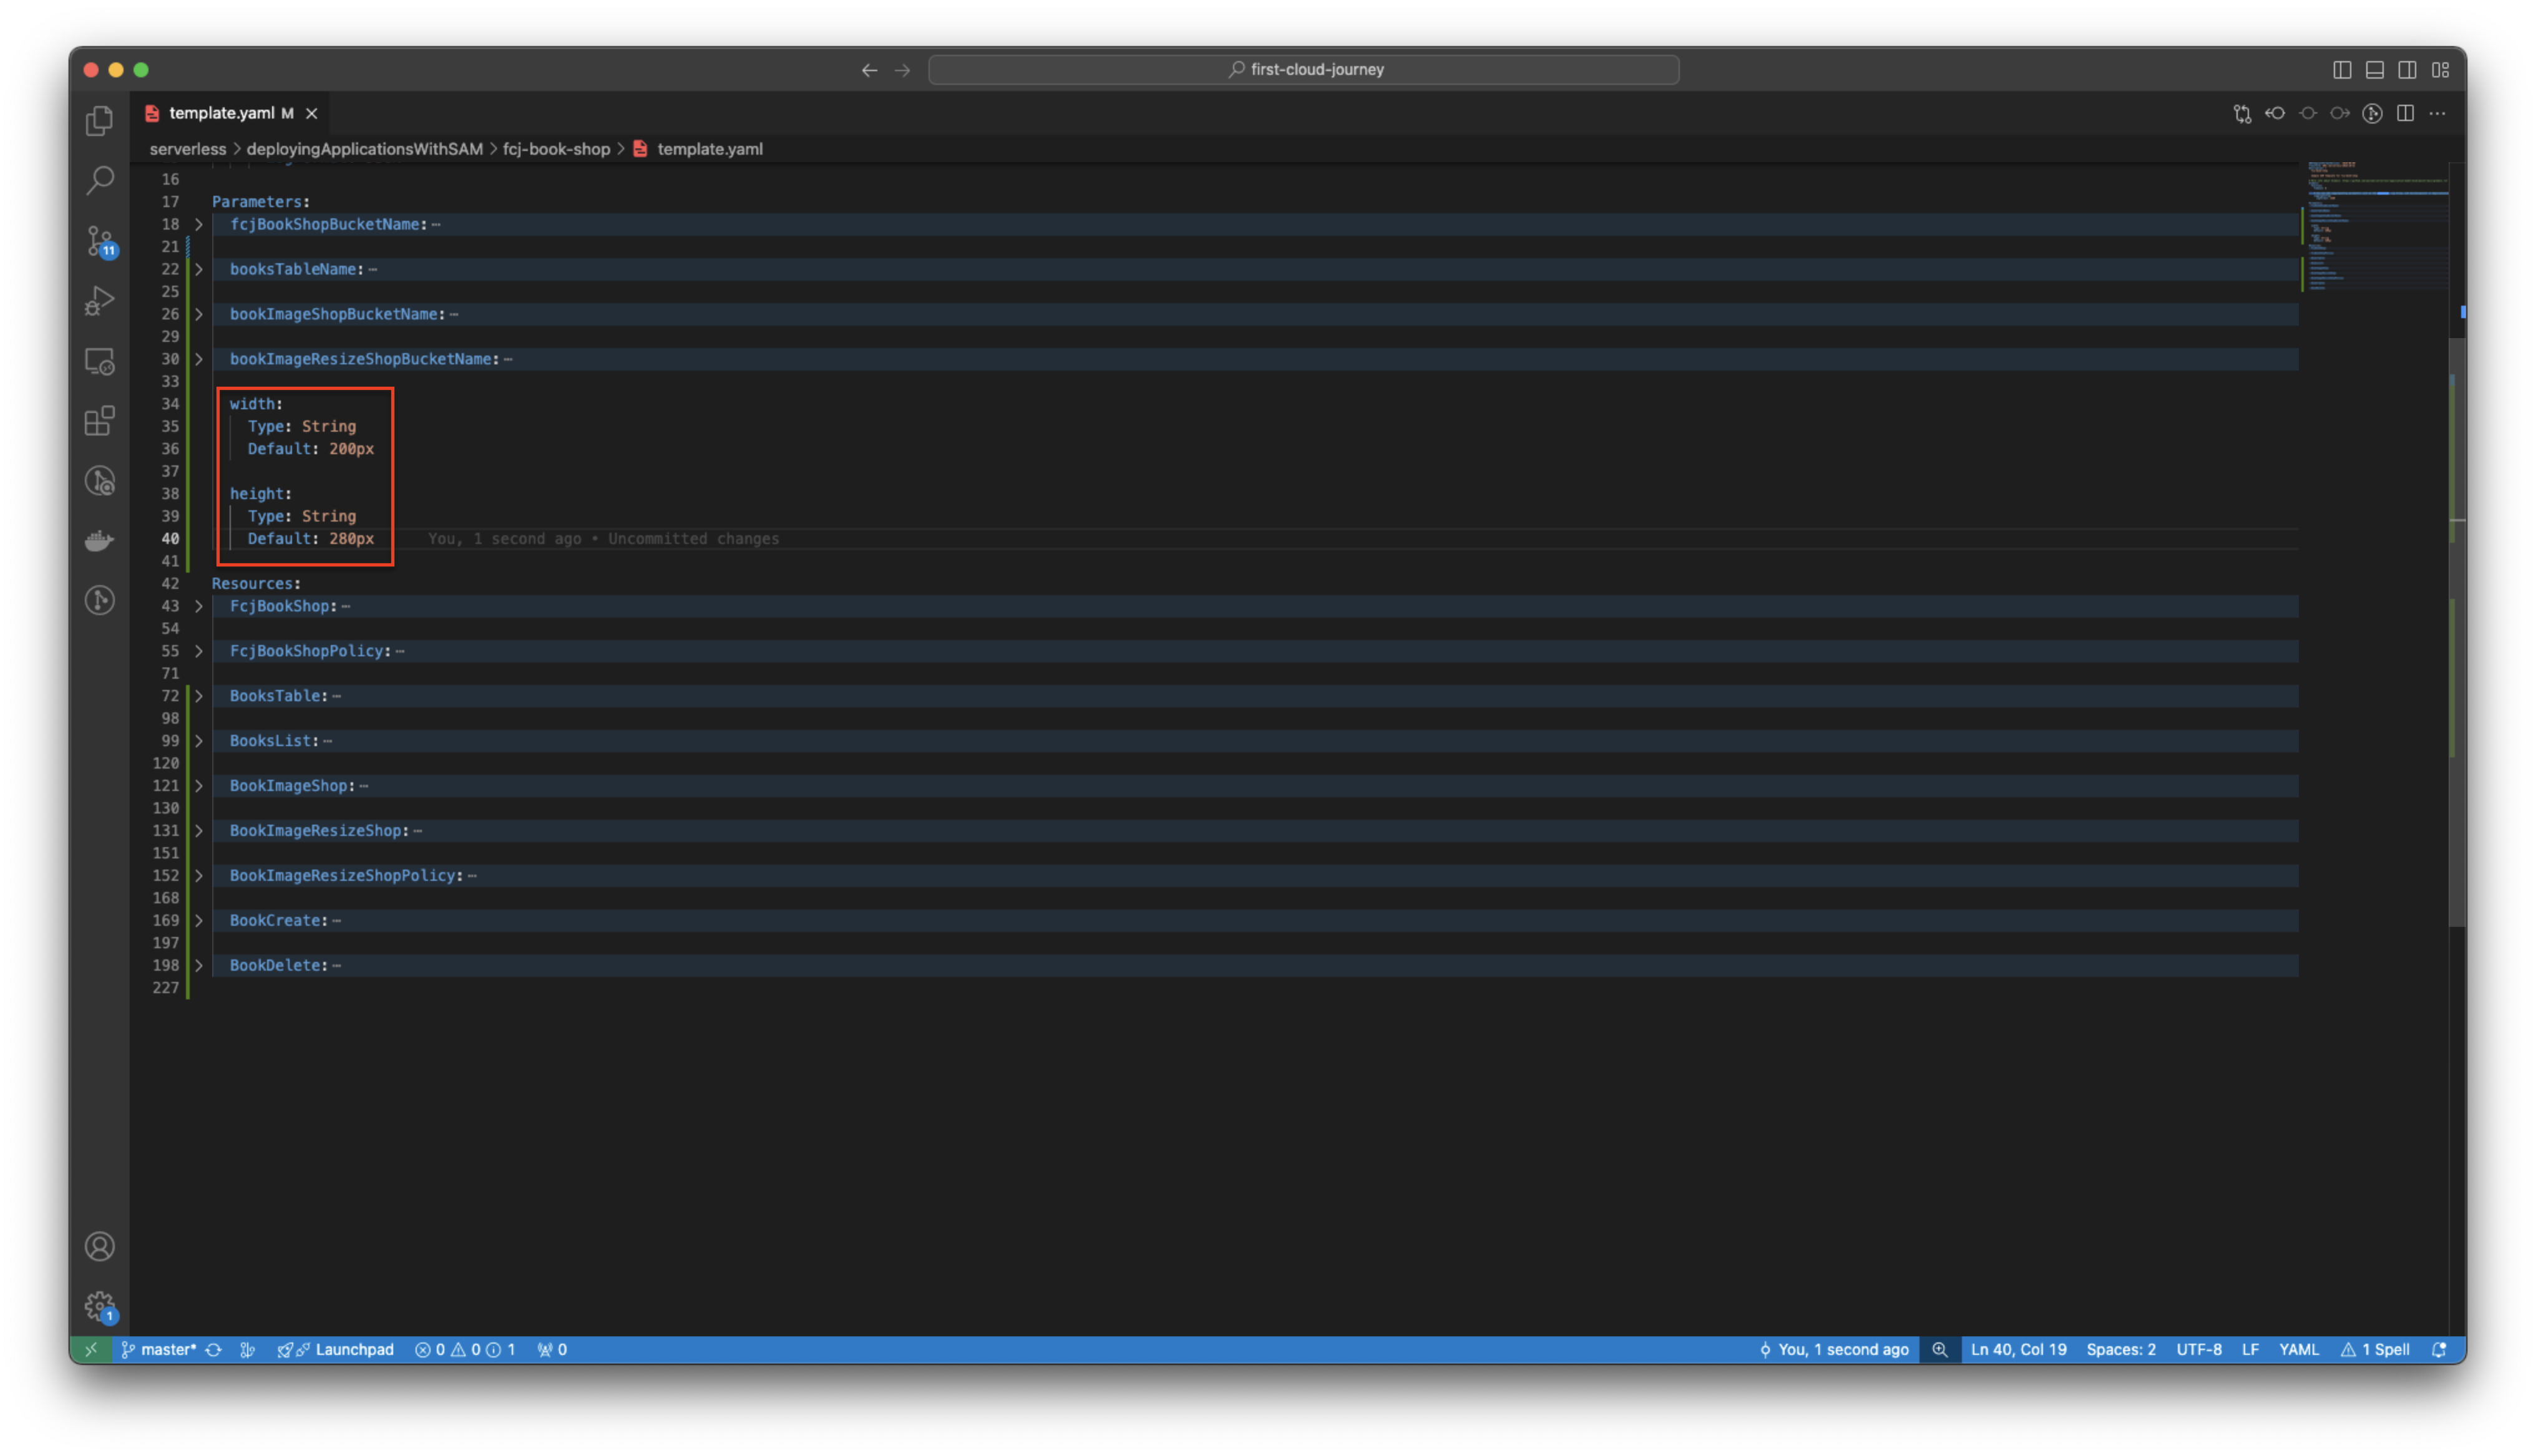The height and width of the screenshot is (1456, 2536).
Task: Click the first-cloud-journey command center search
Action: coord(1304,70)
